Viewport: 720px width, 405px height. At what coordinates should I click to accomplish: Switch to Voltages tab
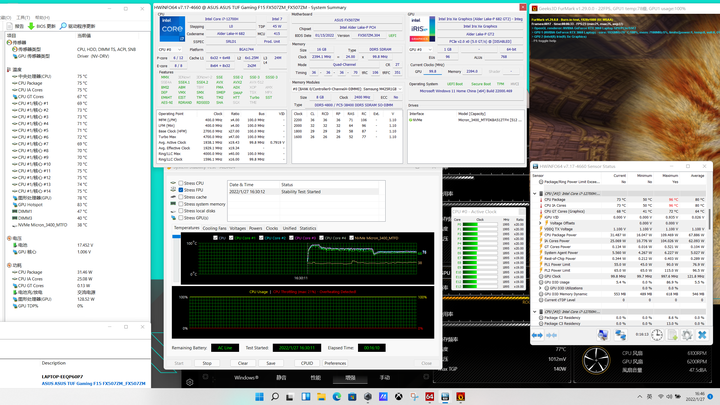tap(237, 228)
